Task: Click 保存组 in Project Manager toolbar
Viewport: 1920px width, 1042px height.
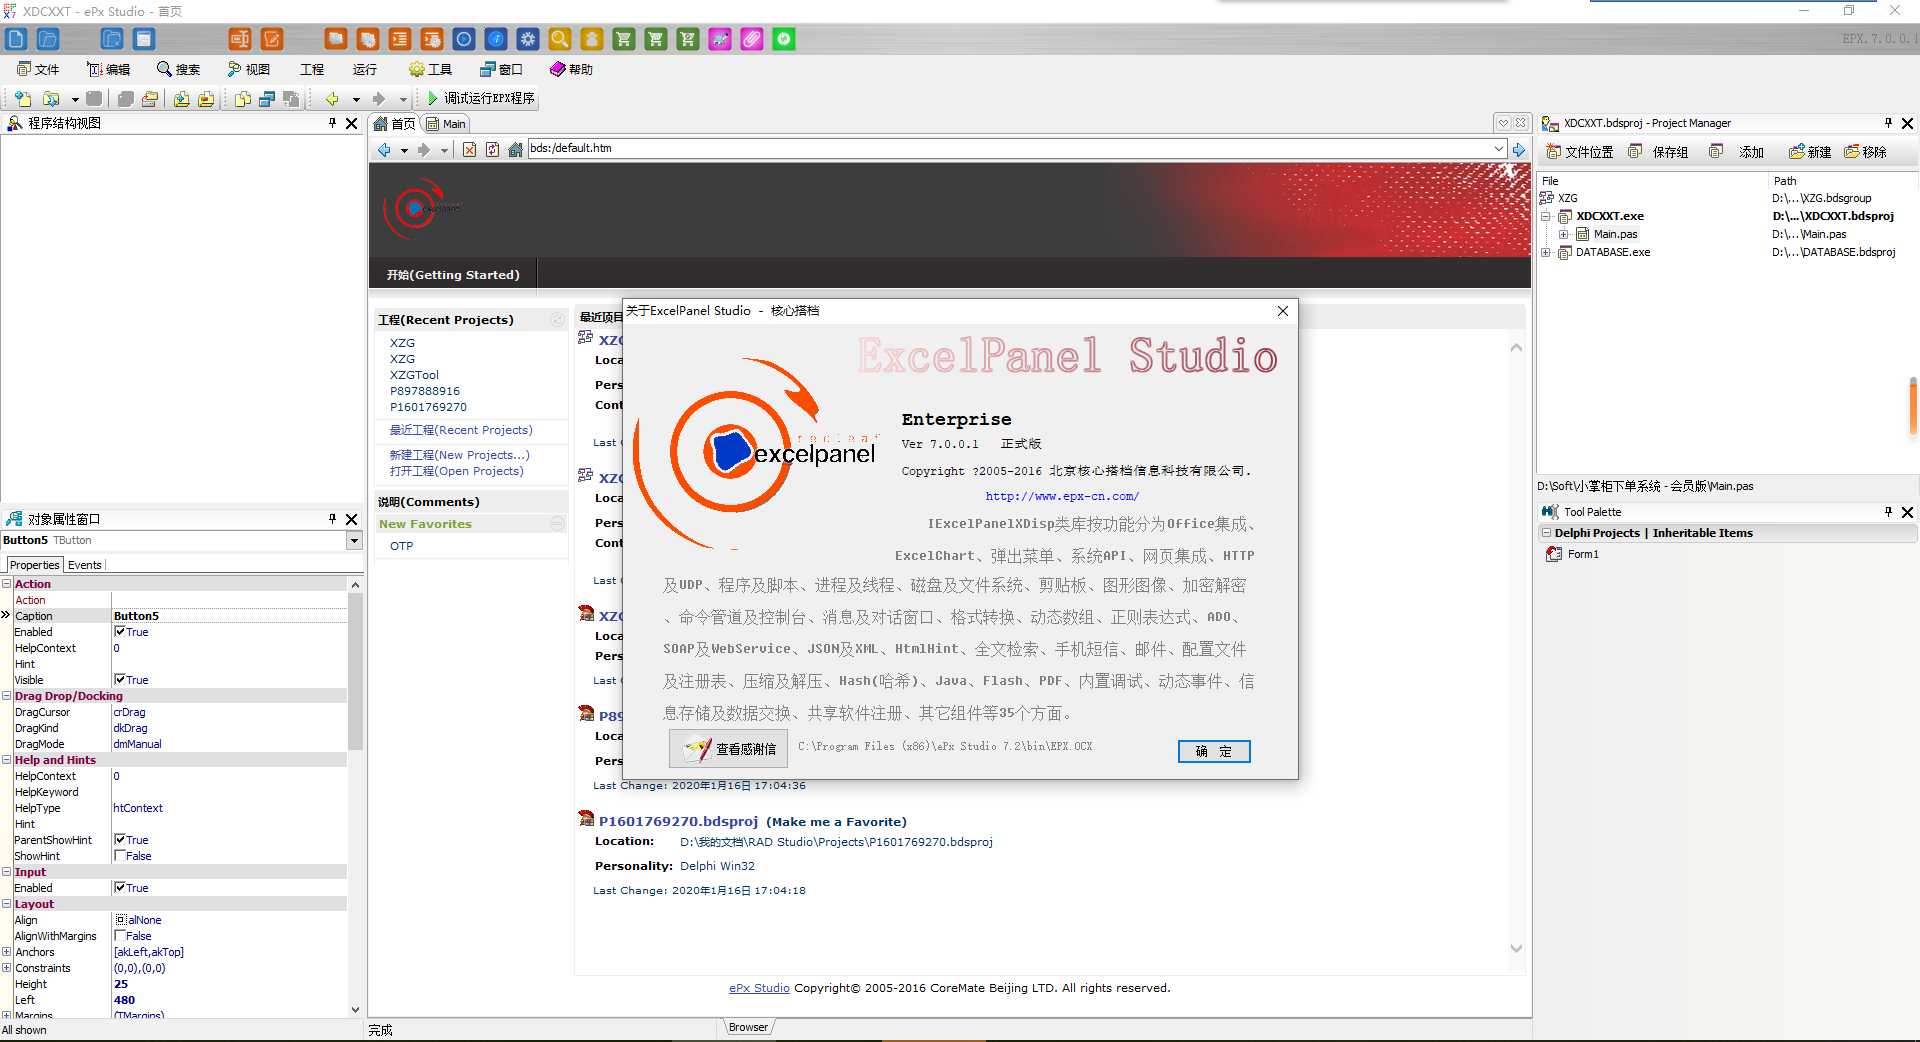Action: 1659,152
